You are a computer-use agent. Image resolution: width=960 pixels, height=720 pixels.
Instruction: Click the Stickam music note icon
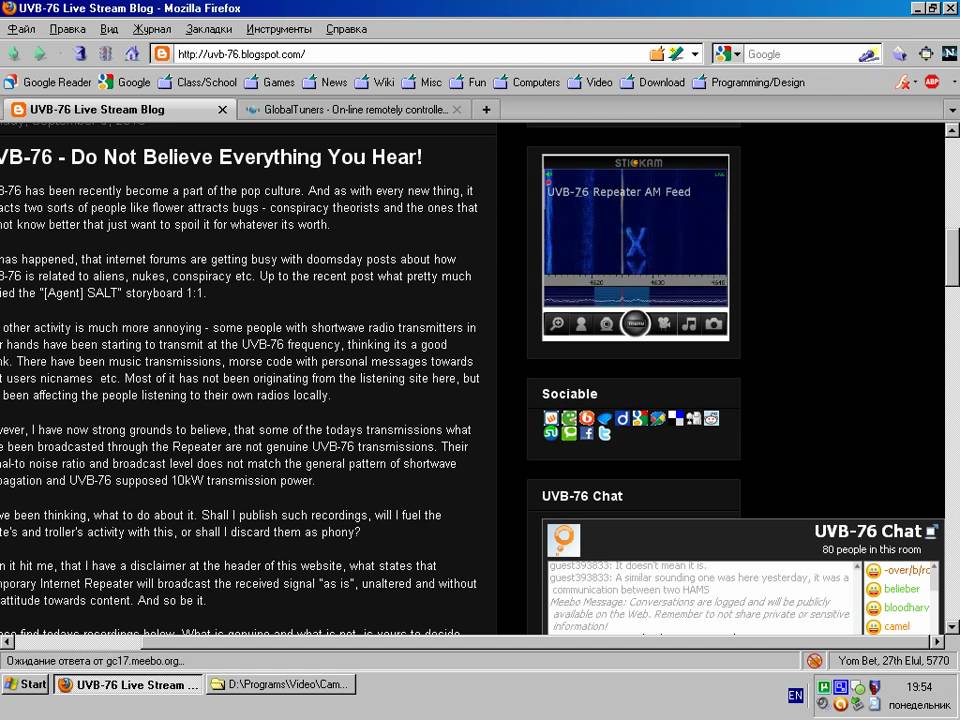[689, 324]
